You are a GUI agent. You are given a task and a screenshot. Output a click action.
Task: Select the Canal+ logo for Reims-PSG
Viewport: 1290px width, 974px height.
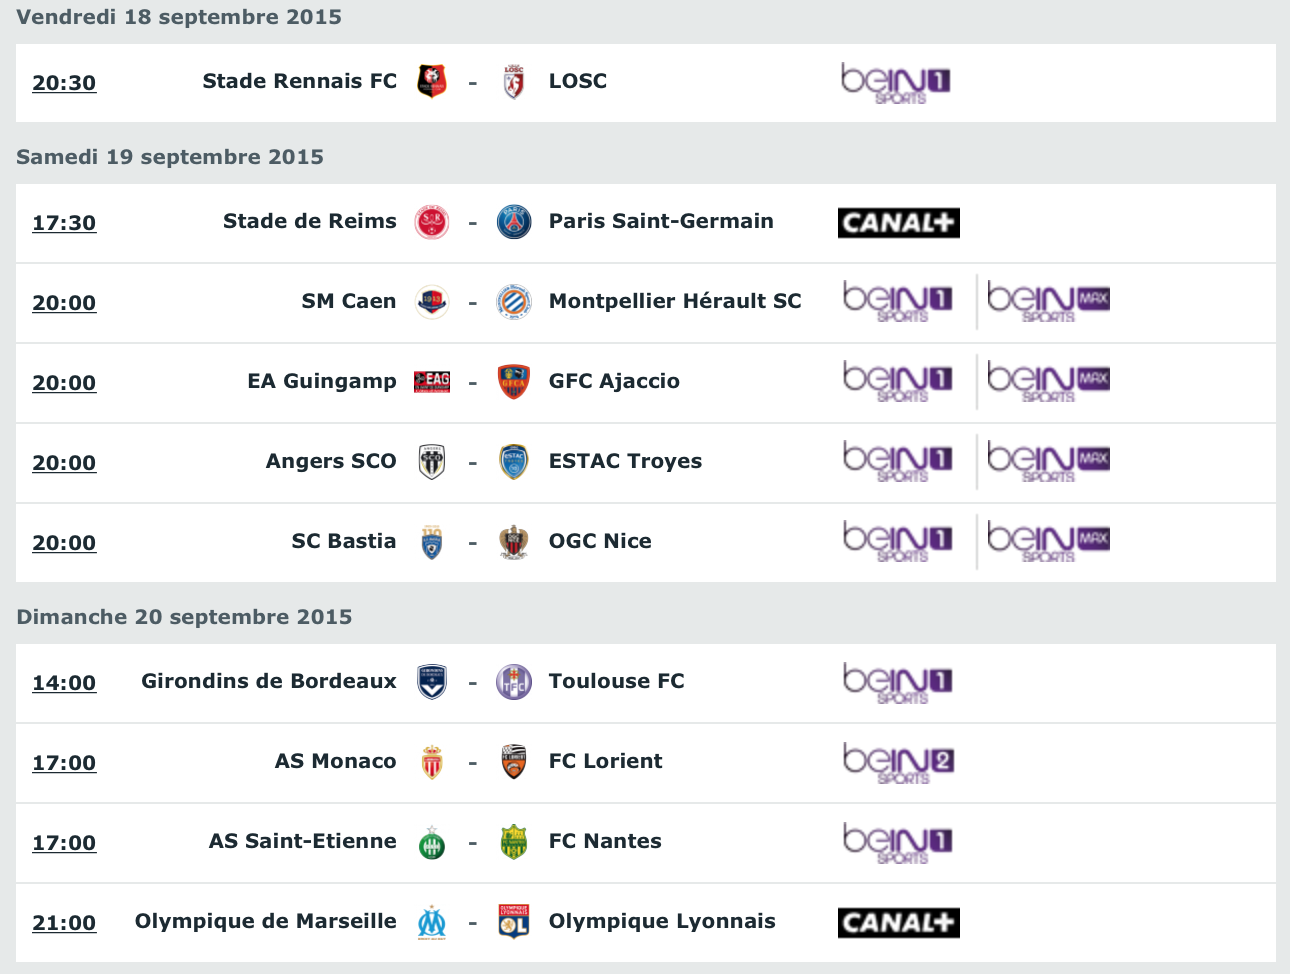(898, 222)
